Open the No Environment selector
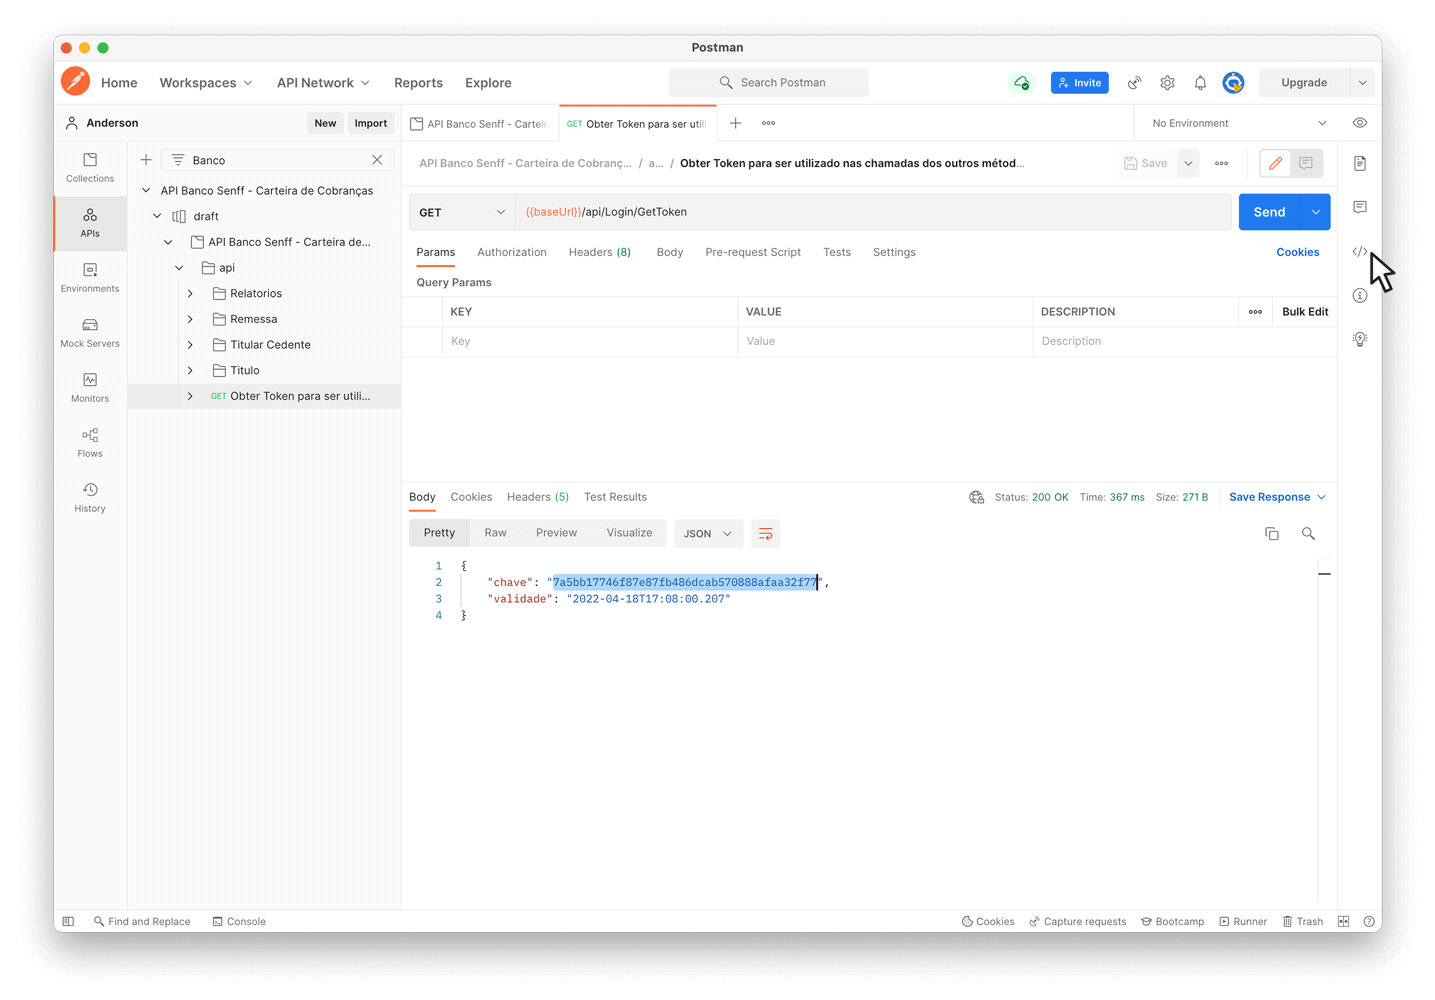 [1238, 123]
